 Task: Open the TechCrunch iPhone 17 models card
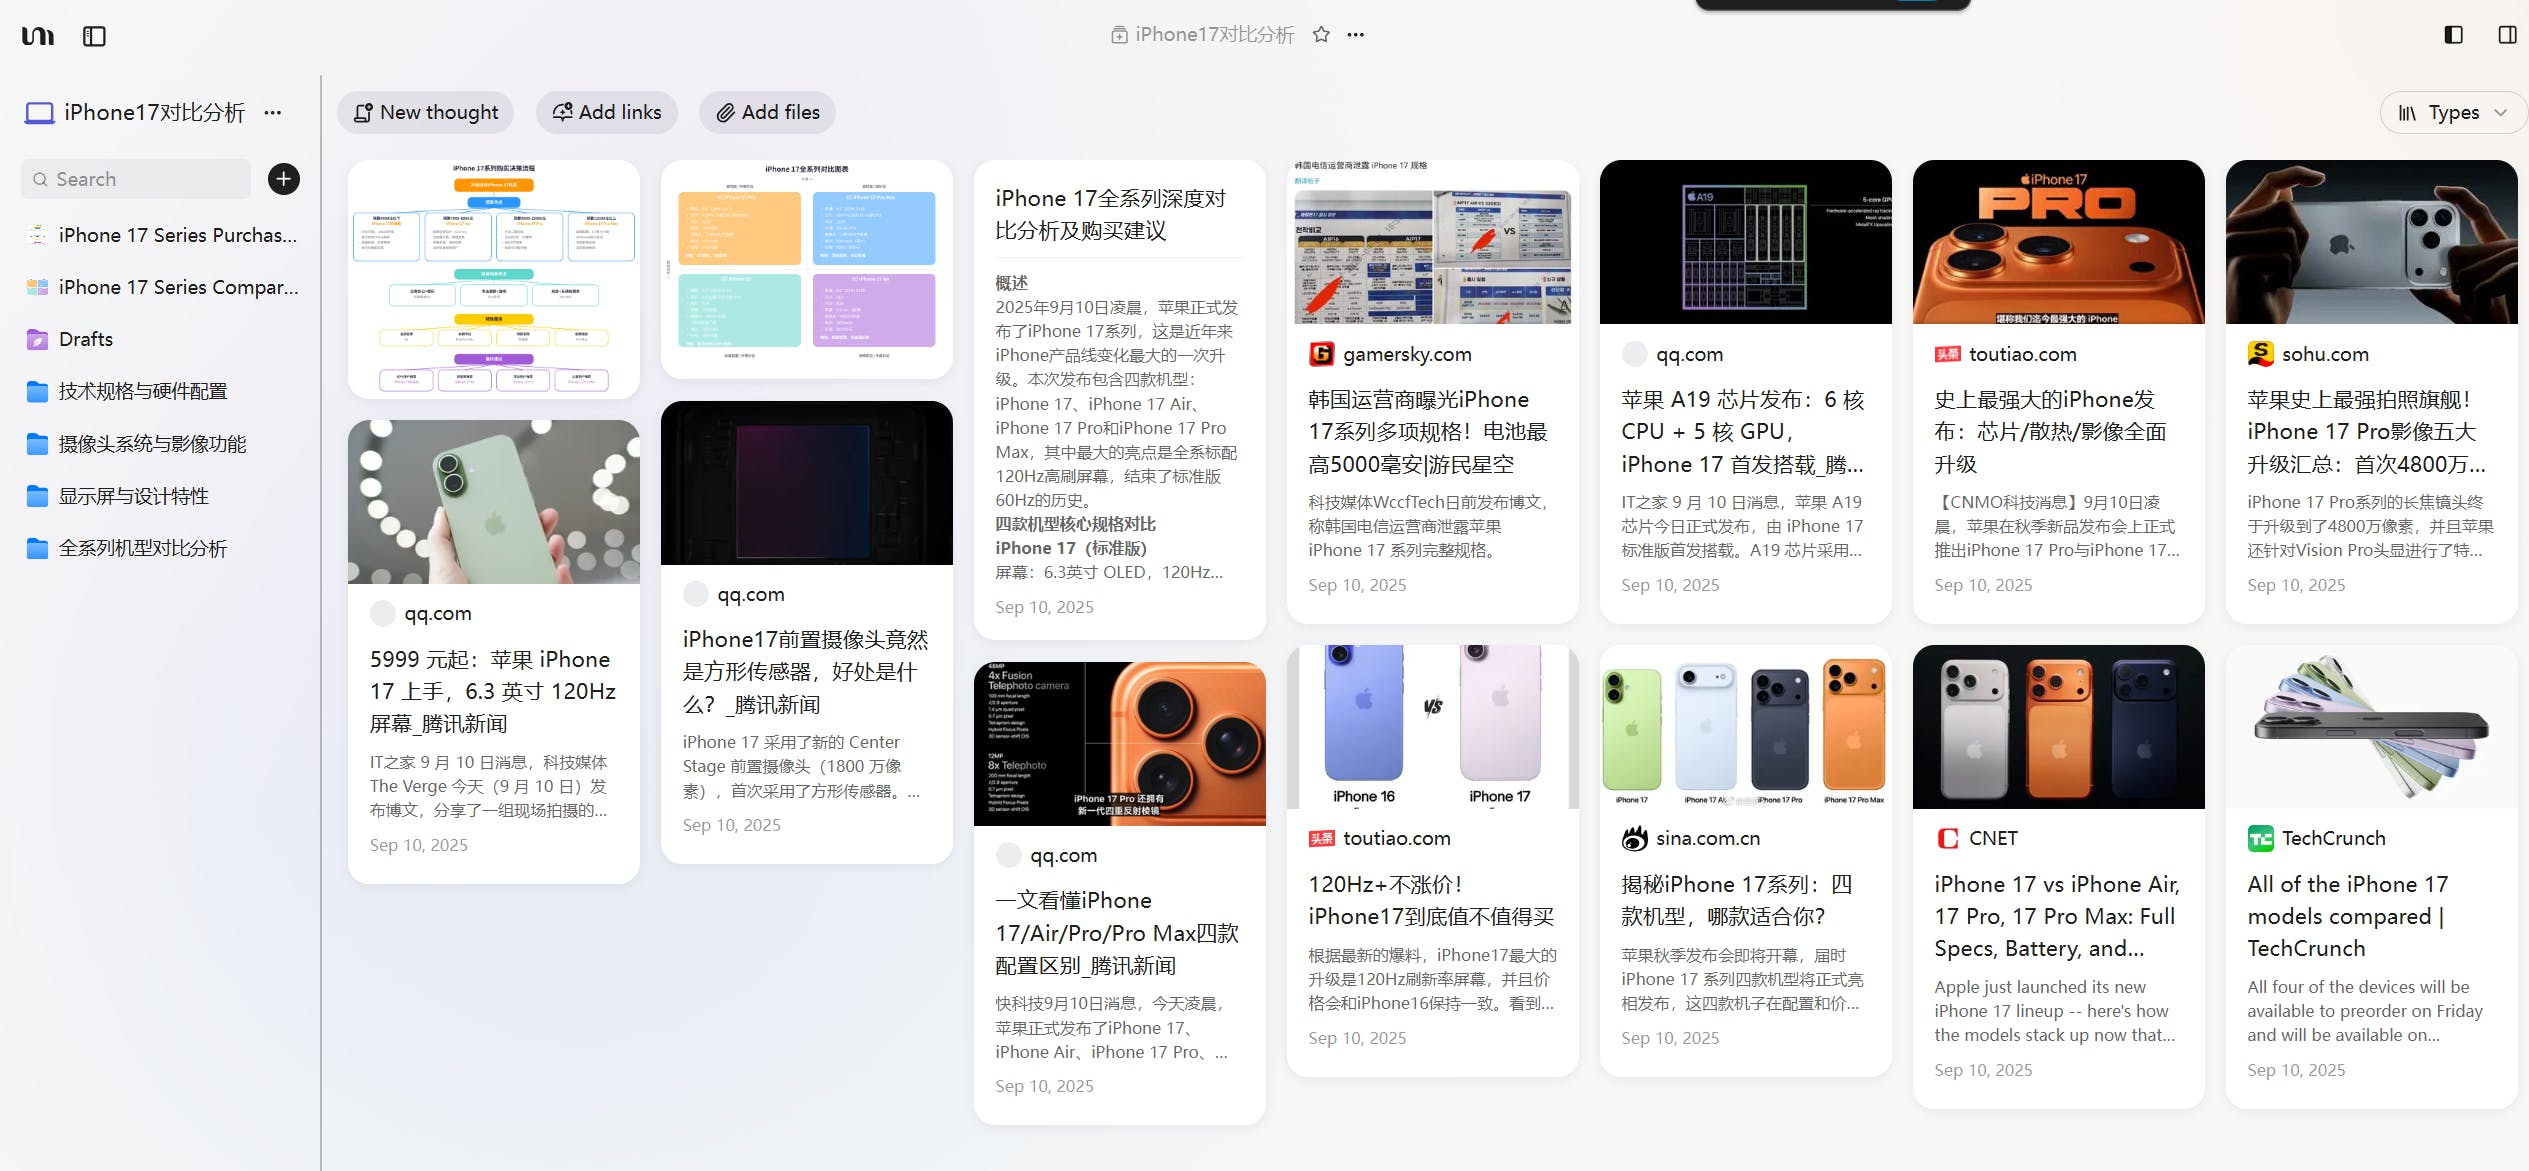coord(2347,915)
